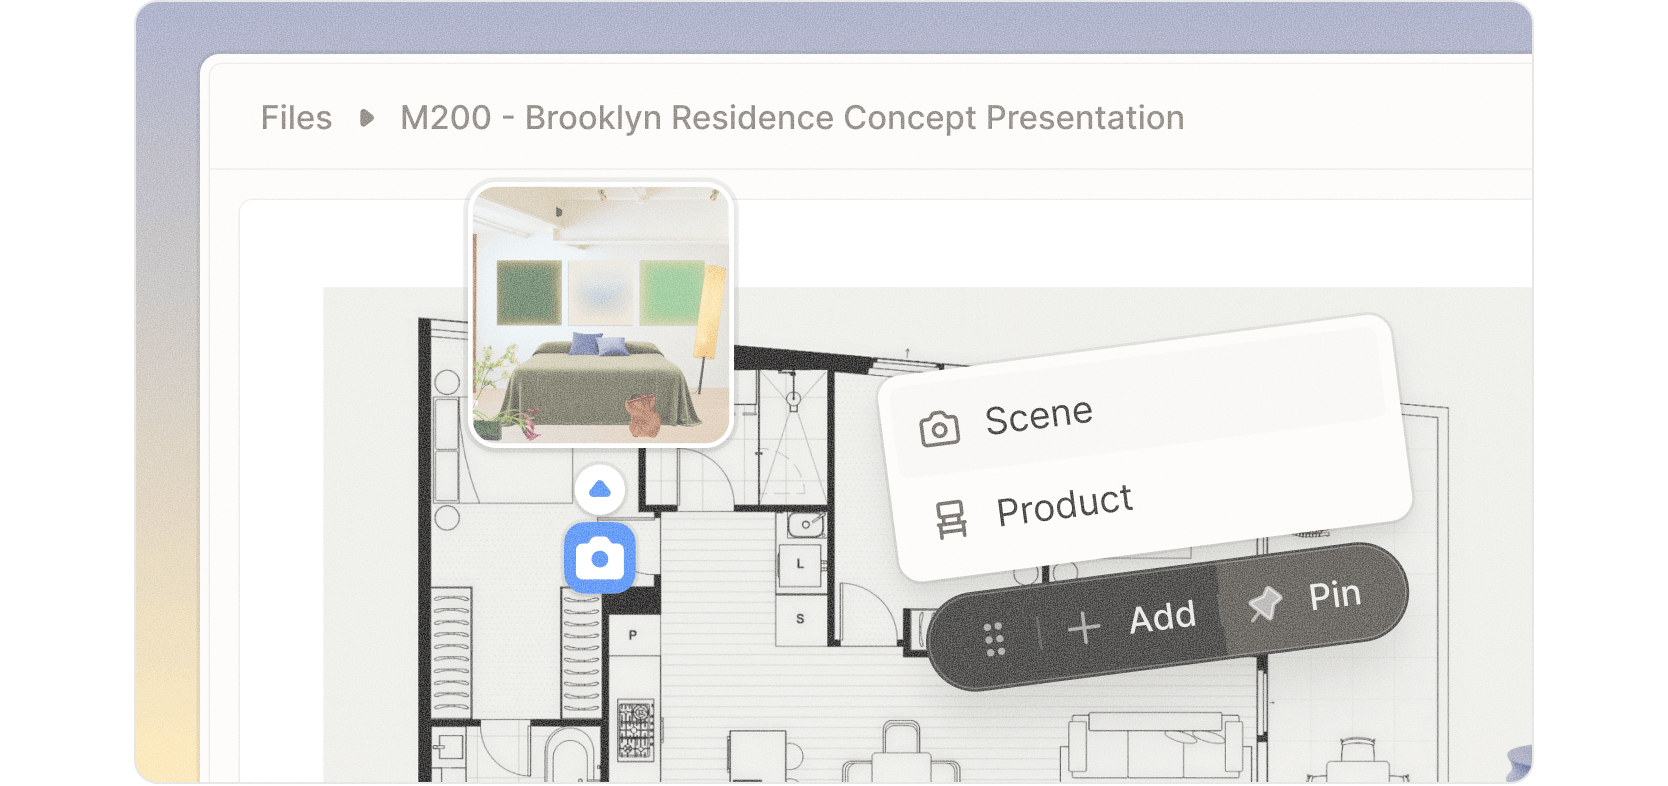Click the L laundry unit on floor plan

tap(800, 564)
